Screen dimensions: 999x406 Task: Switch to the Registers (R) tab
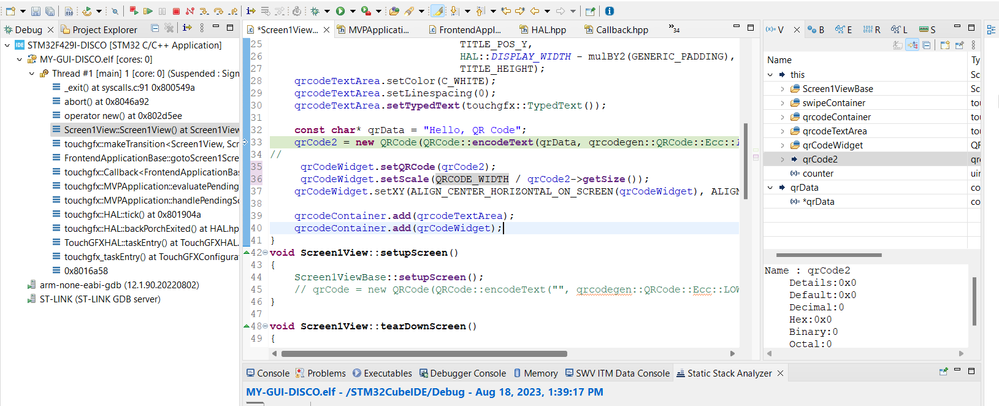[872, 29]
